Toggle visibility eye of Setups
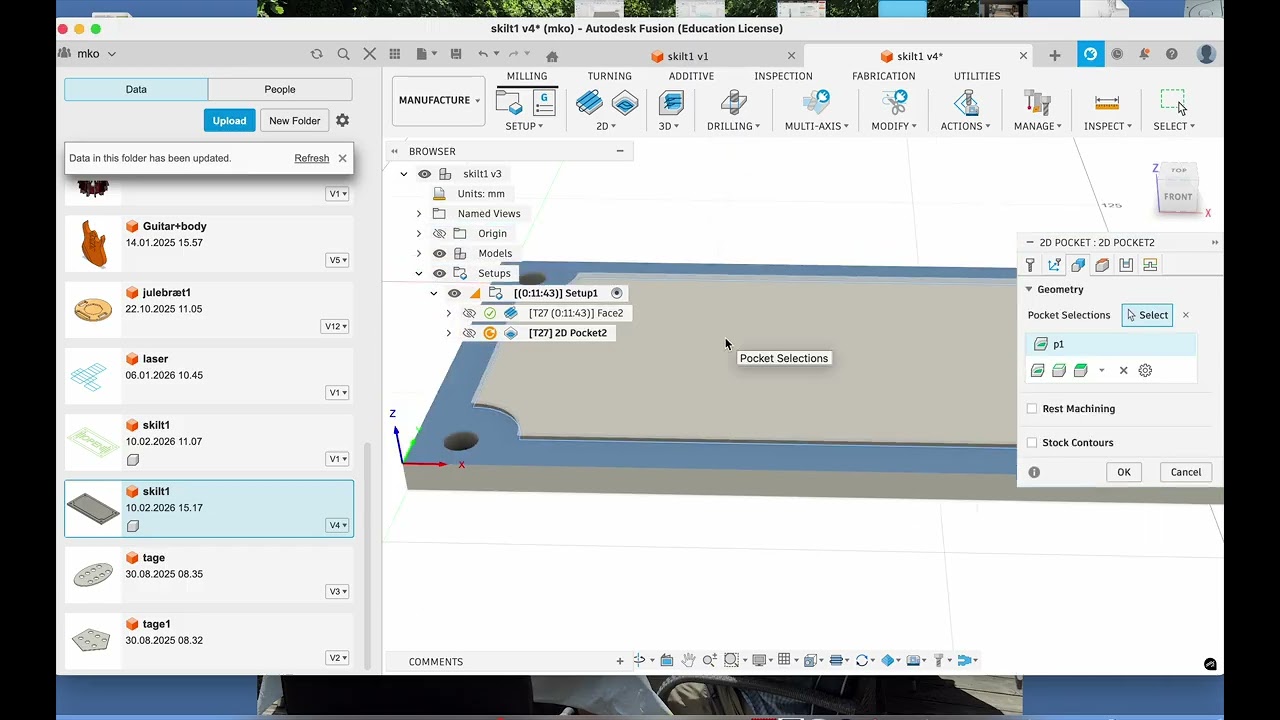 tap(439, 273)
